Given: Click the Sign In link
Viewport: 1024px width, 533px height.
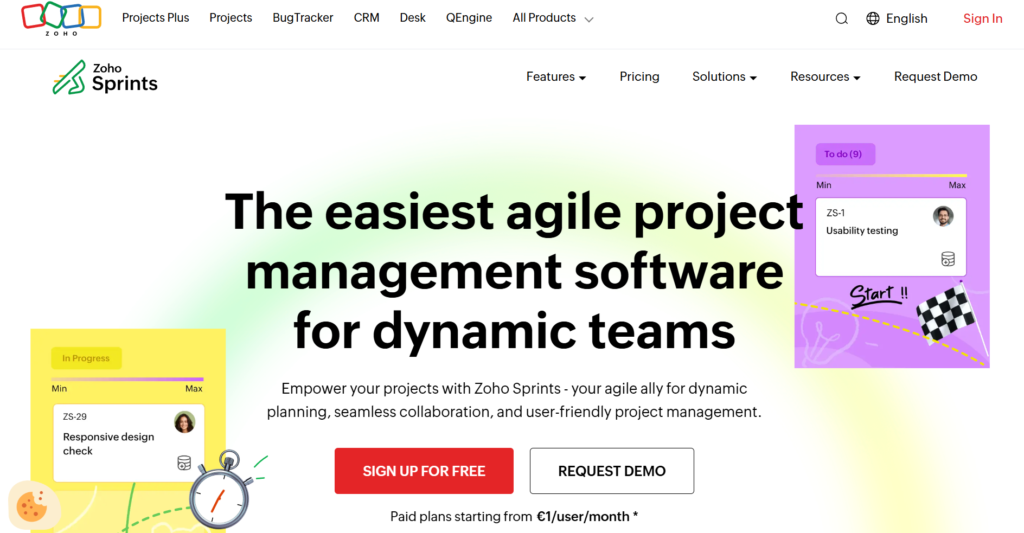Looking at the screenshot, I should pos(982,18).
